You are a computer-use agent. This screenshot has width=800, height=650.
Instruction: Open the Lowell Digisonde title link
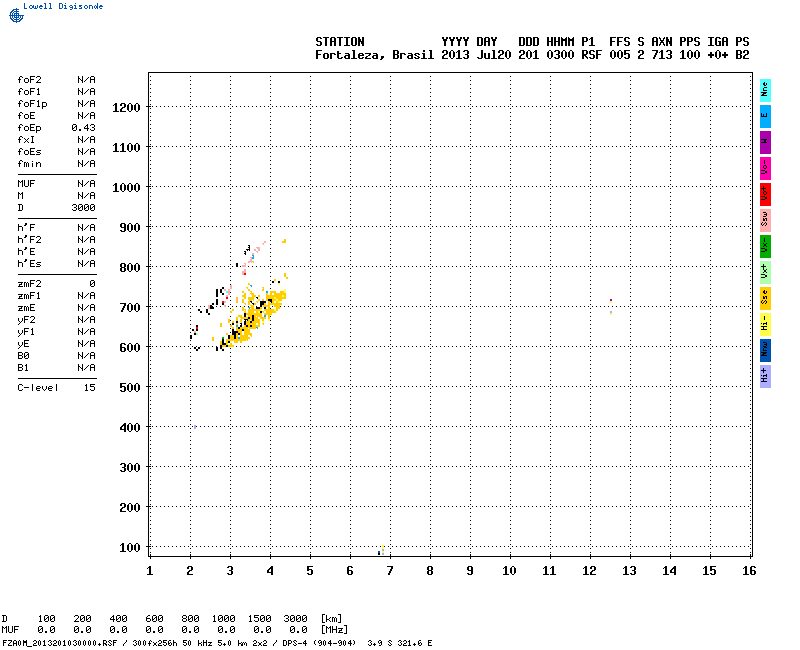[63, 6]
